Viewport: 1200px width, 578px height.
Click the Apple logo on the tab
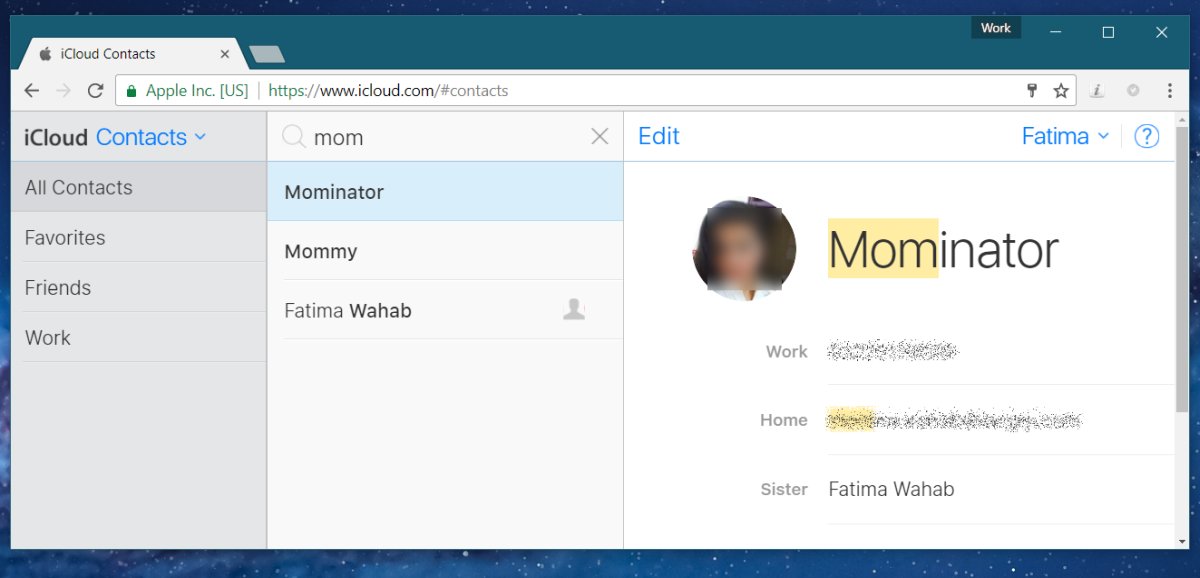[45, 54]
